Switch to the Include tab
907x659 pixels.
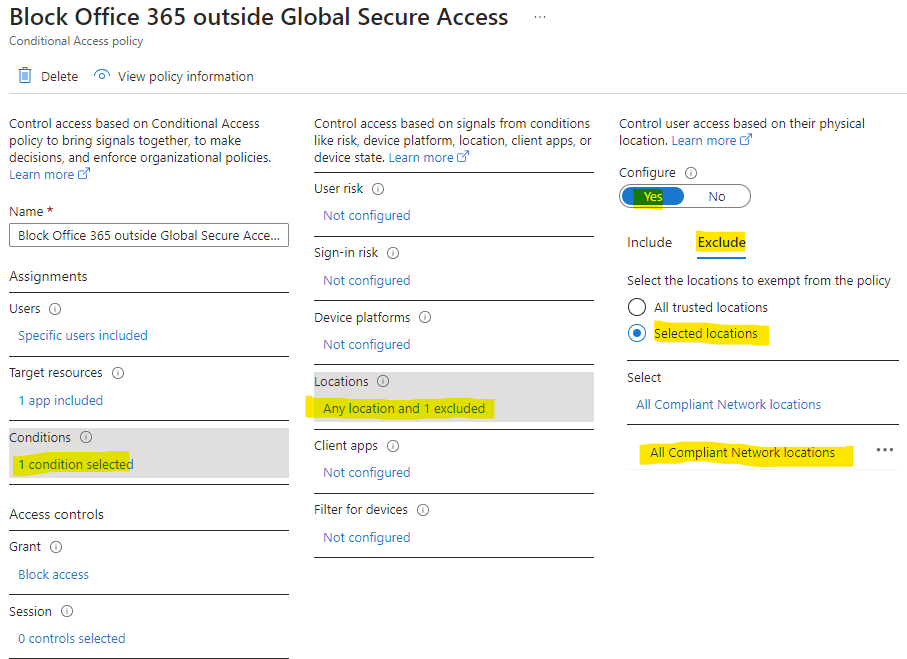(x=650, y=242)
